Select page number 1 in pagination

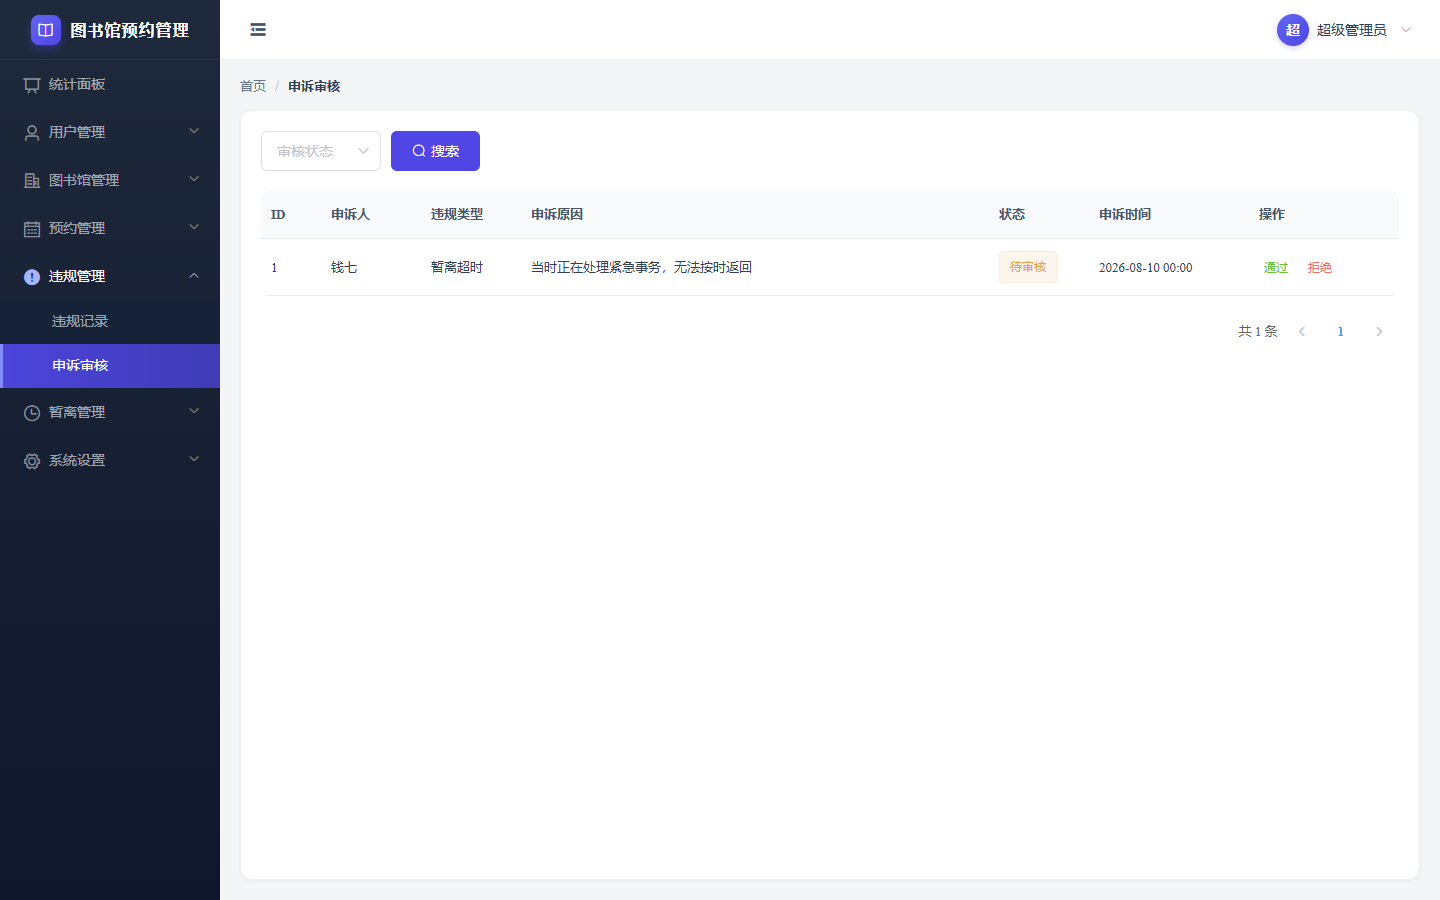coord(1341,331)
